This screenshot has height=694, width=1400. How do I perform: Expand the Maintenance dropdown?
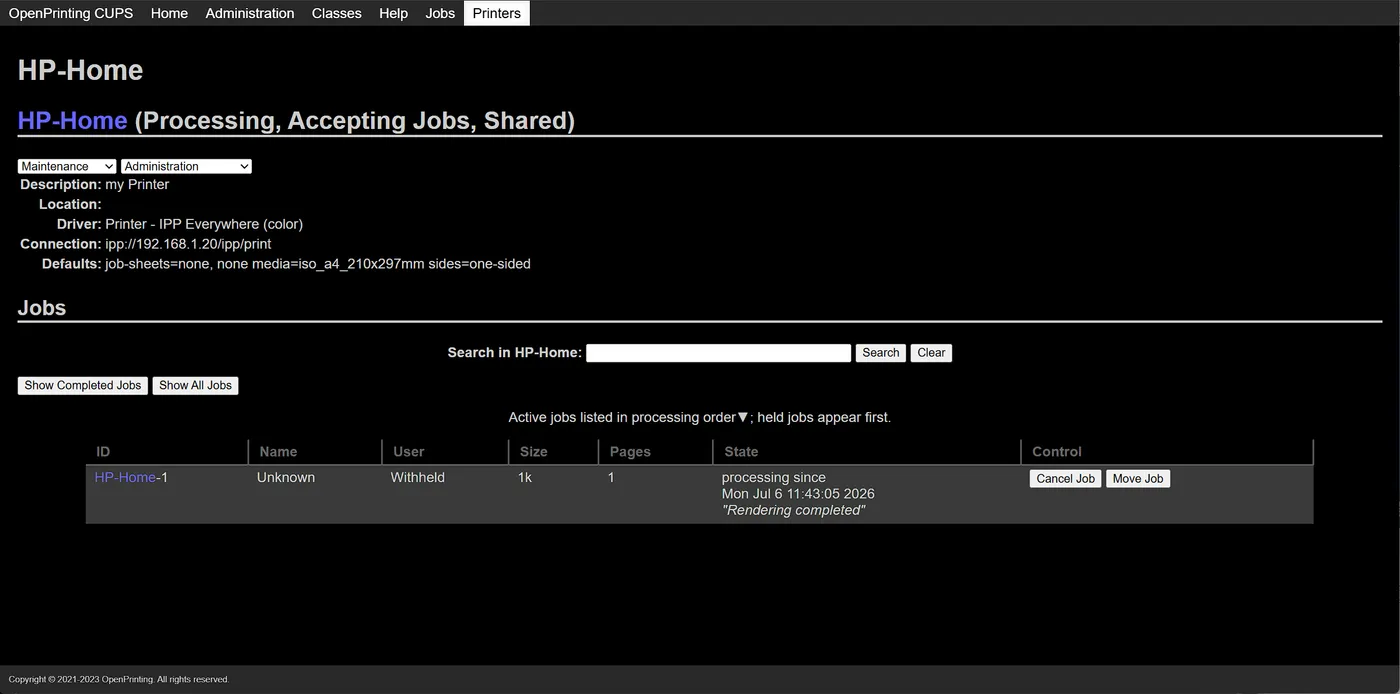[x=67, y=166]
